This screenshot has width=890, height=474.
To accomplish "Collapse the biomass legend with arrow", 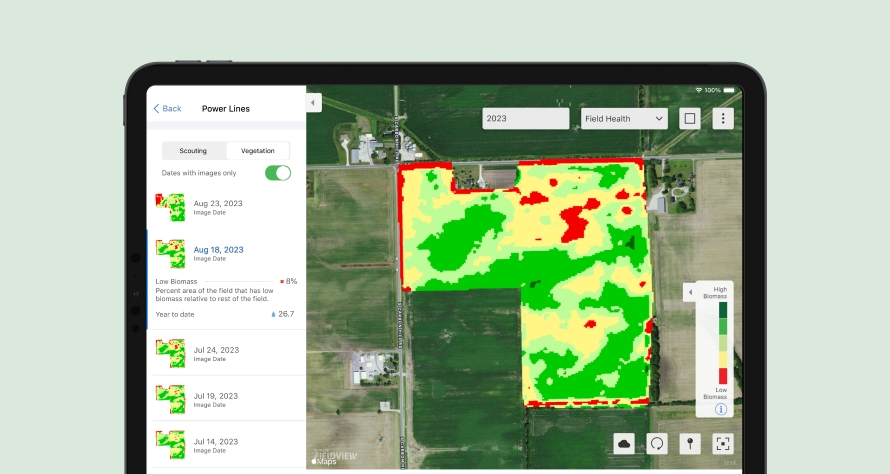I will pos(690,293).
